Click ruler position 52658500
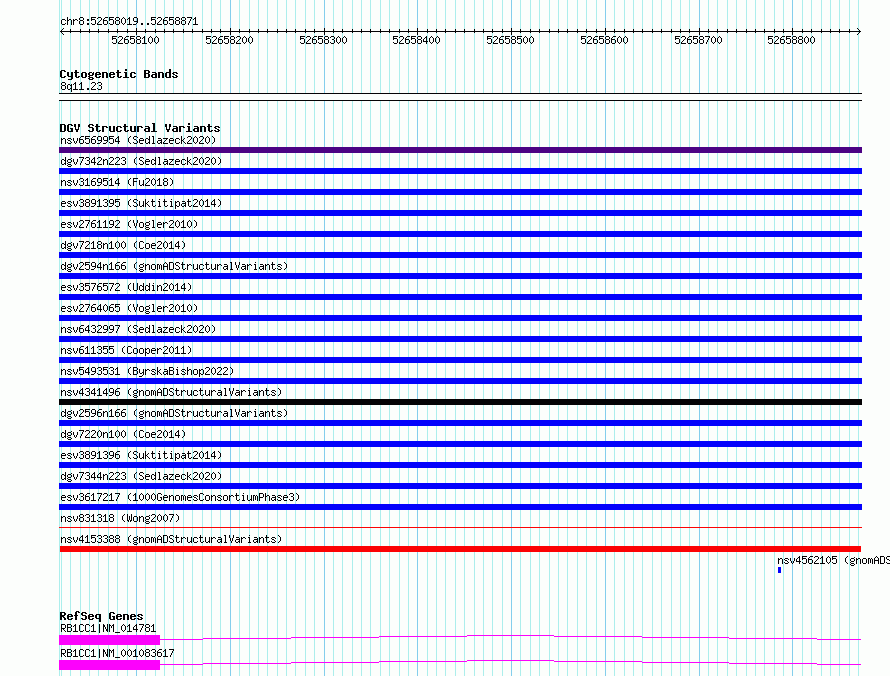 [x=510, y=40]
